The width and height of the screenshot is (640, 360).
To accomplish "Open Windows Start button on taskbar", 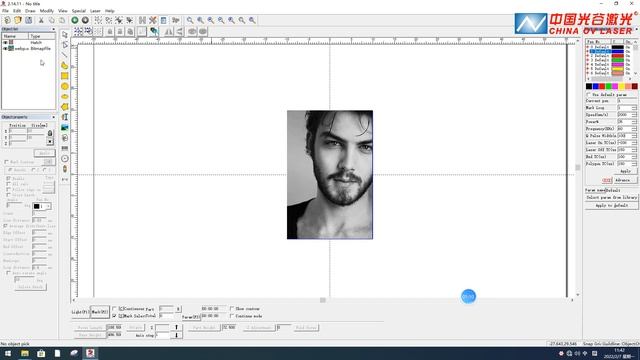I will 8,353.
